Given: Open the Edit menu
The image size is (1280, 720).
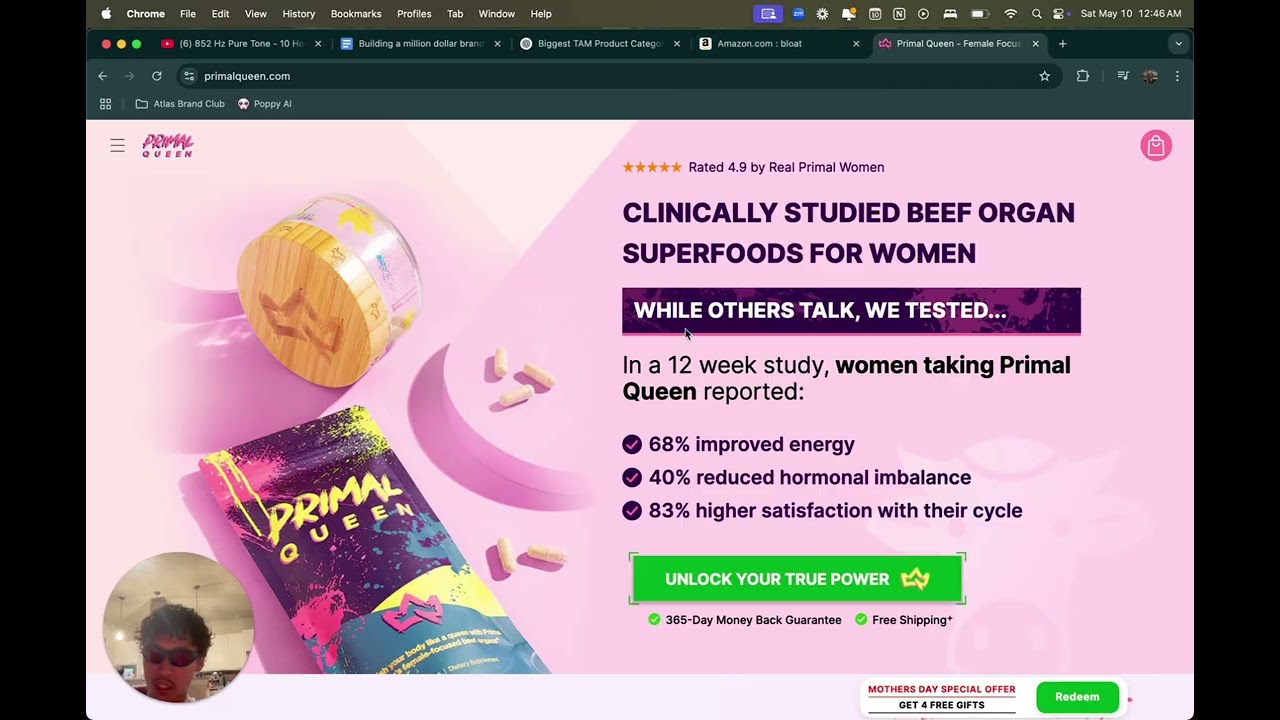Looking at the screenshot, I should [220, 14].
